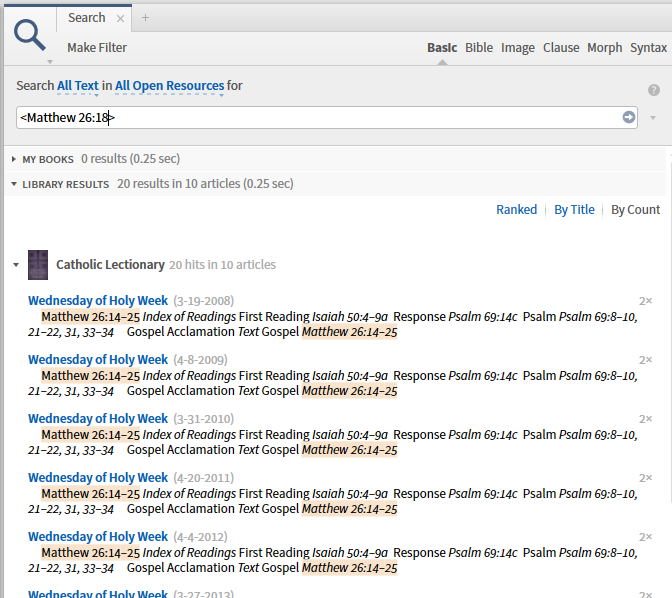The image size is (672, 598).
Task: Switch to Image search type
Action: pos(518,48)
